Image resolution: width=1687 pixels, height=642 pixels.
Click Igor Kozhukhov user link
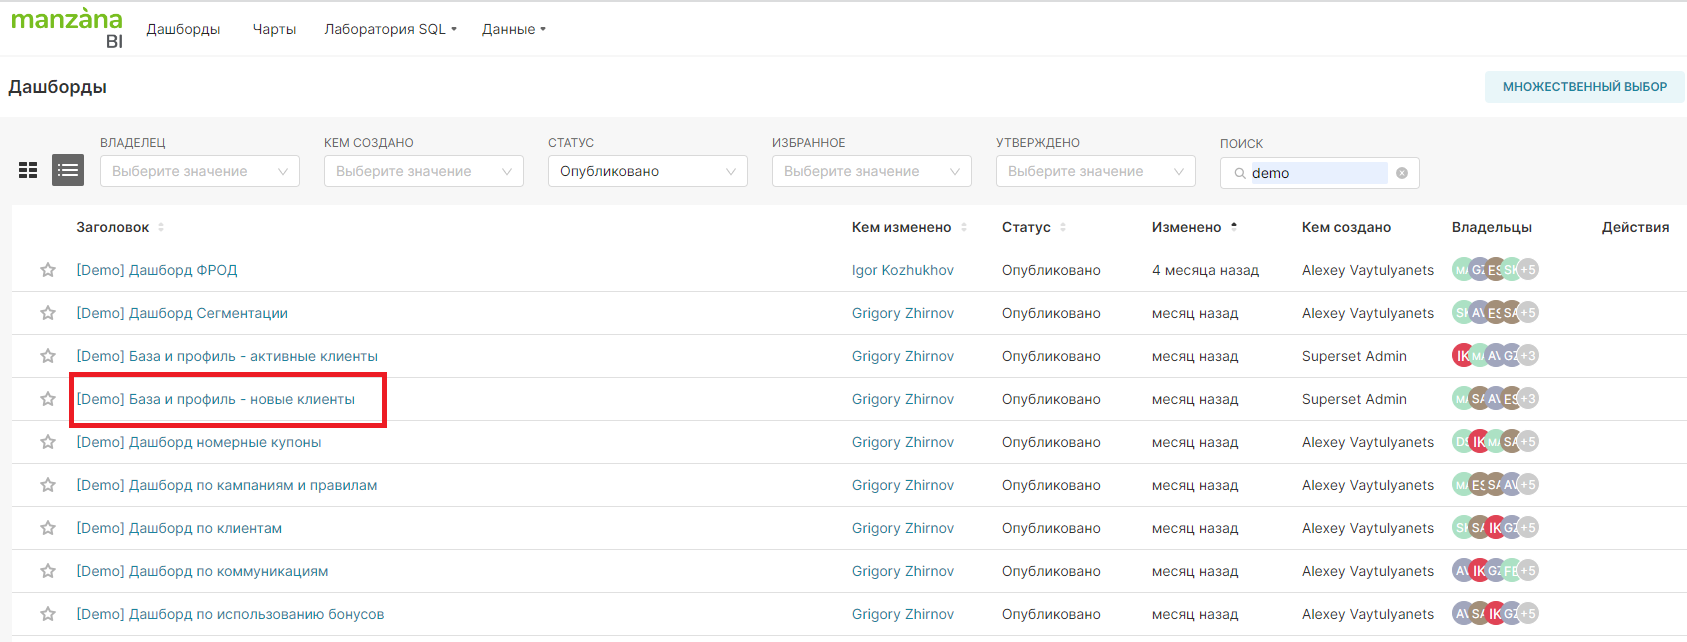902,270
